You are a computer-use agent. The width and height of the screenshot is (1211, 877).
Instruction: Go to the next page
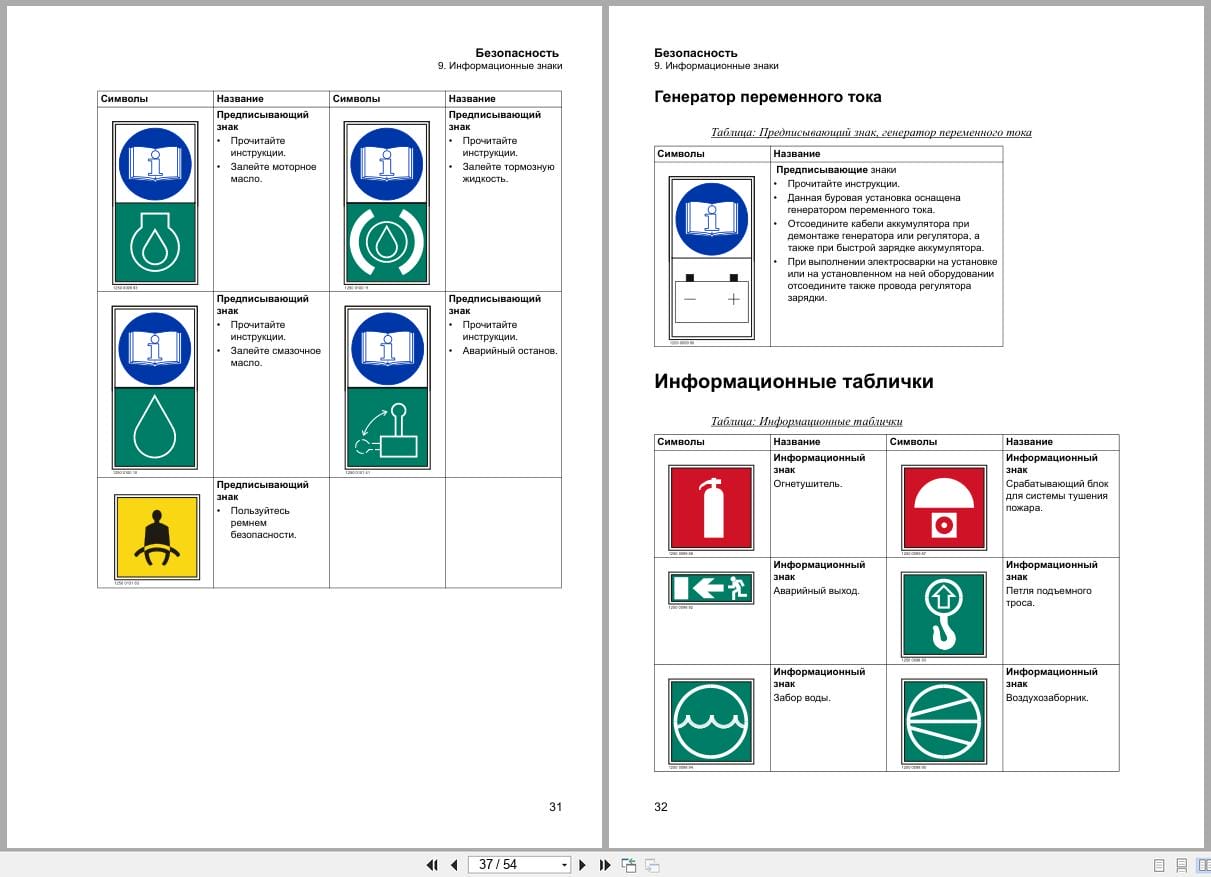click(583, 865)
